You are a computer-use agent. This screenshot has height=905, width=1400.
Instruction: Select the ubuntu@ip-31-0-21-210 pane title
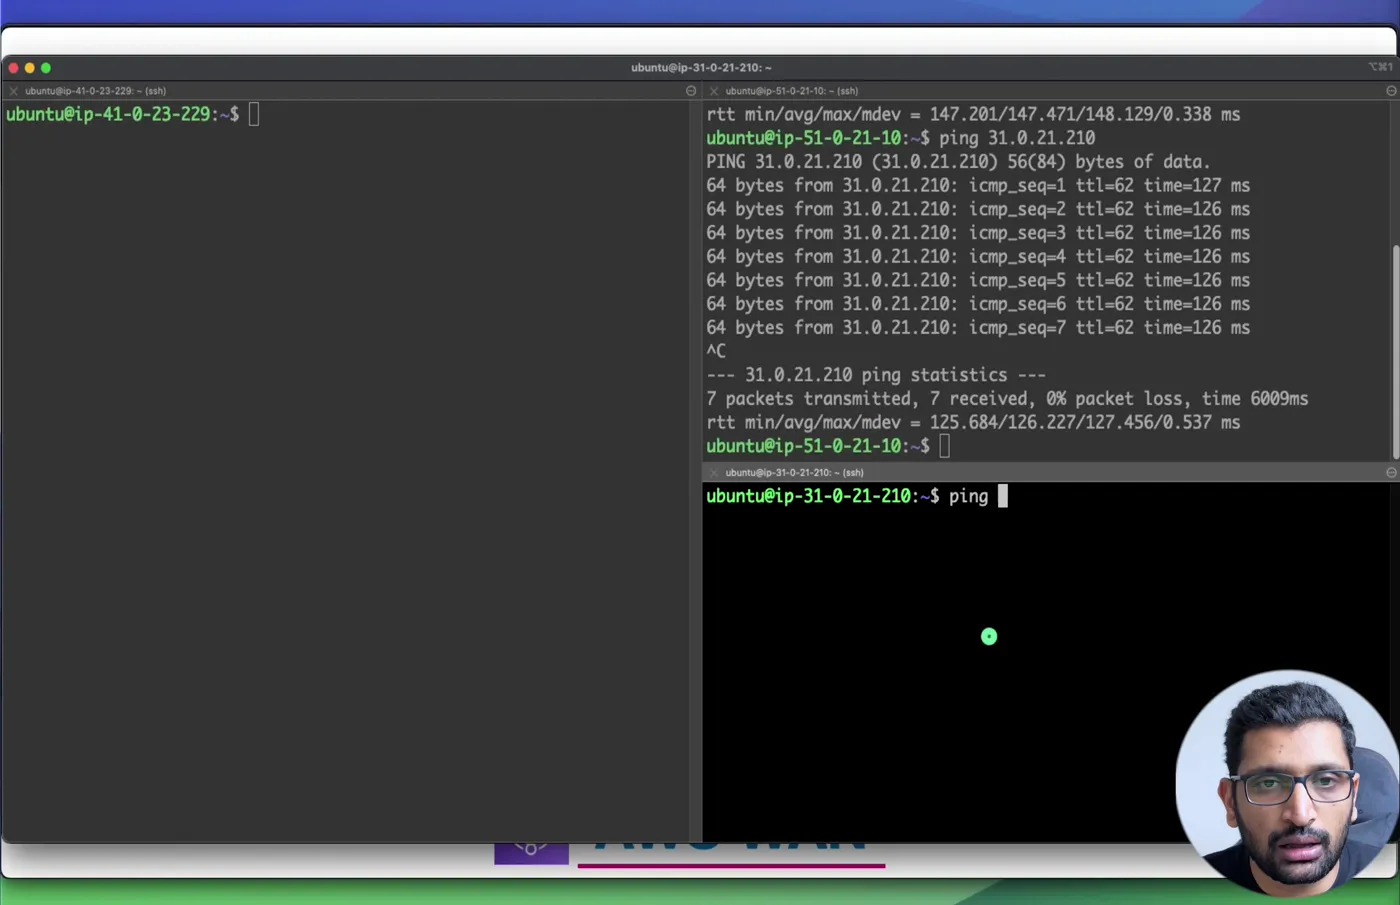click(x=795, y=473)
